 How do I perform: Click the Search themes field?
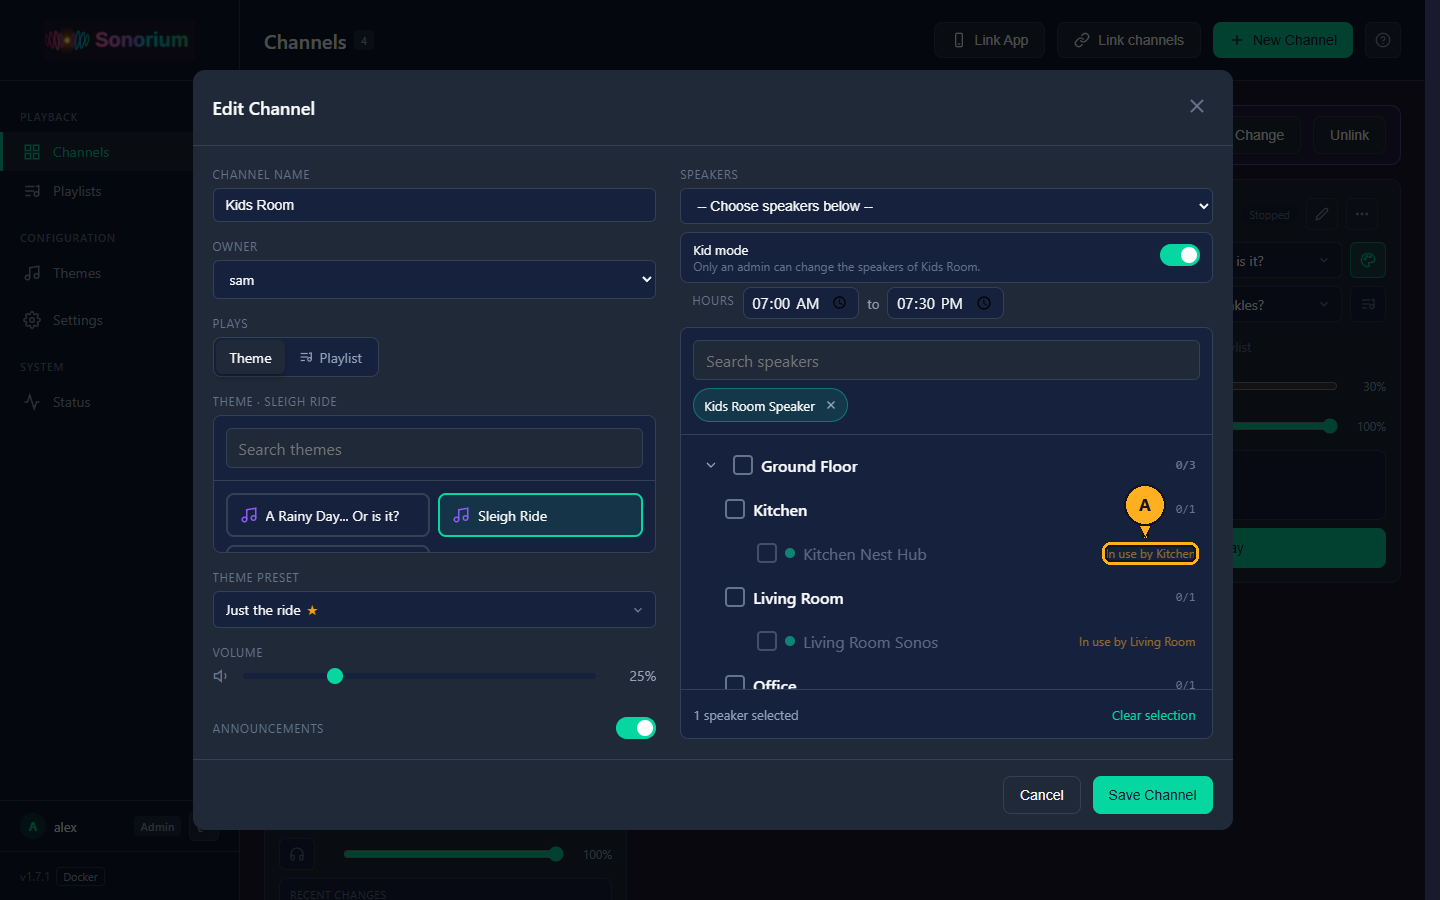(x=434, y=448)
